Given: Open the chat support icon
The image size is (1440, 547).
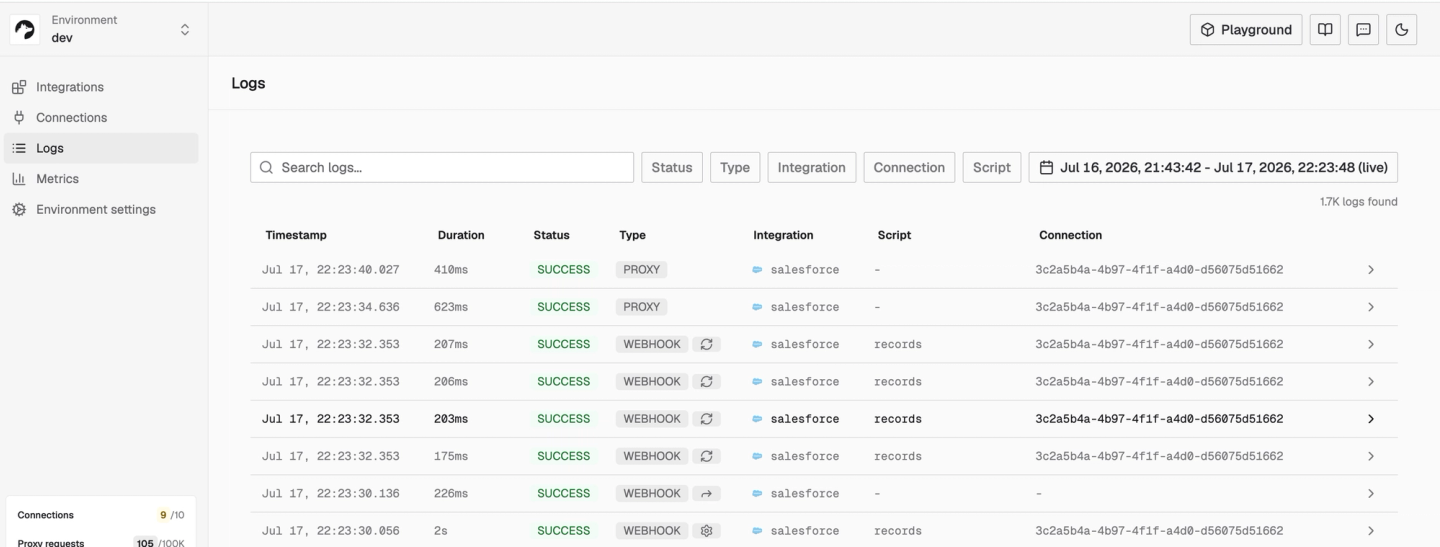Looking at the screenshot, I should coord(1363,30).
